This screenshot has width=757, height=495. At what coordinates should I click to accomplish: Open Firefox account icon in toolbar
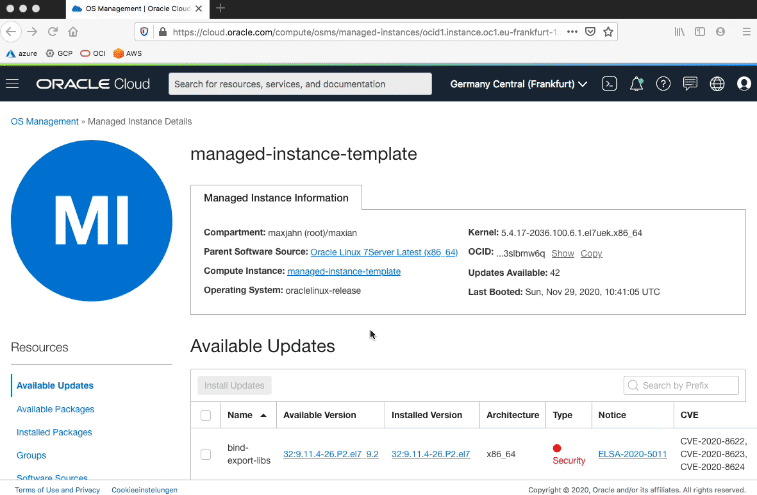pyautogui.click(x=720, y=32)
